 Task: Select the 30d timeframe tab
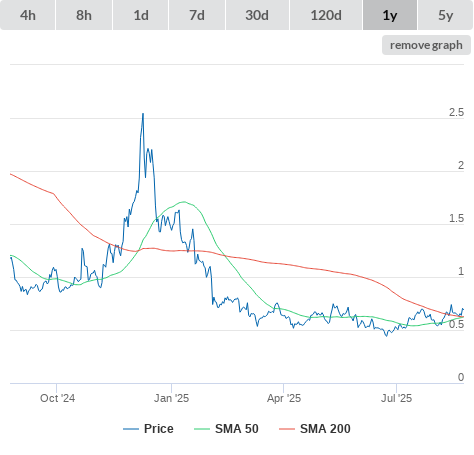click(257, 15)
